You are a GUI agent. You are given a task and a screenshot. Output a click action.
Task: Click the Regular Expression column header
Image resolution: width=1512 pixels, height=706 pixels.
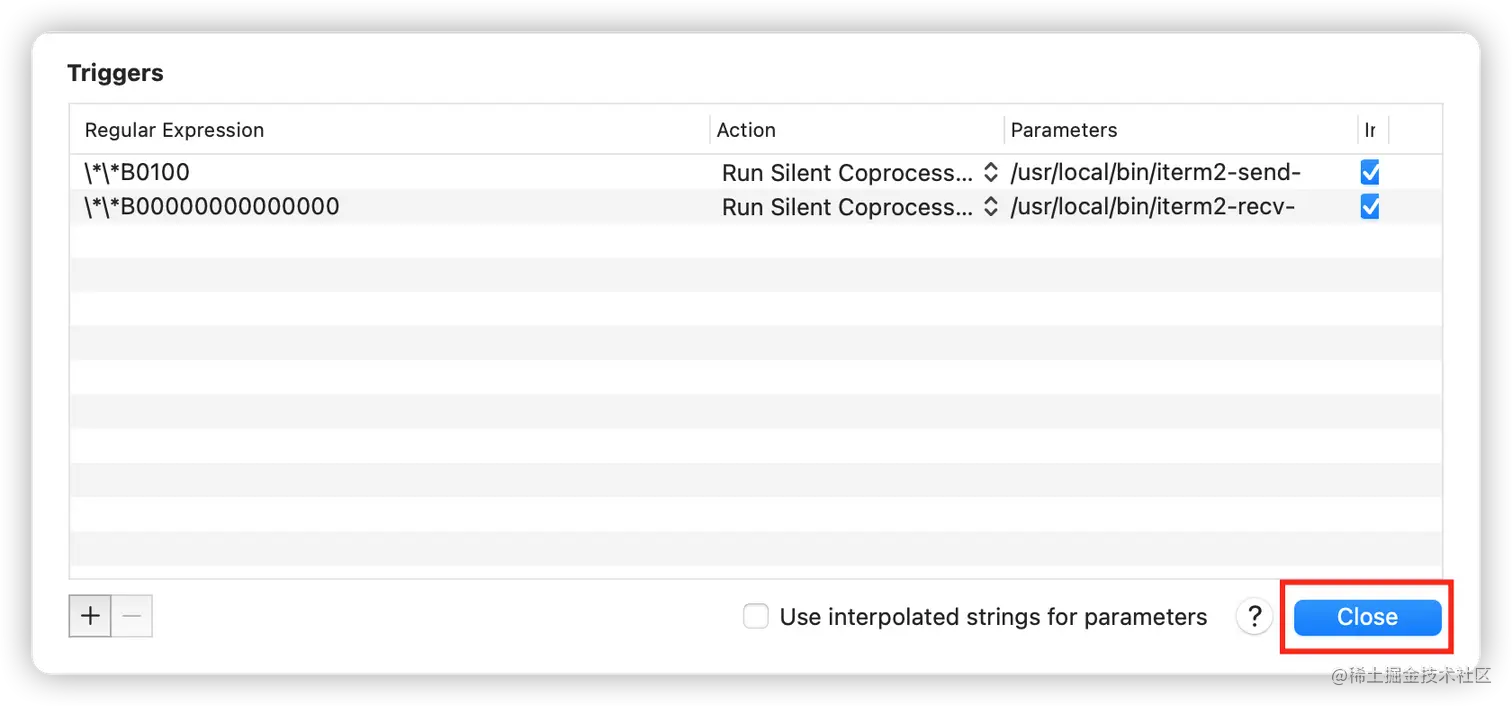click(175, 130)
